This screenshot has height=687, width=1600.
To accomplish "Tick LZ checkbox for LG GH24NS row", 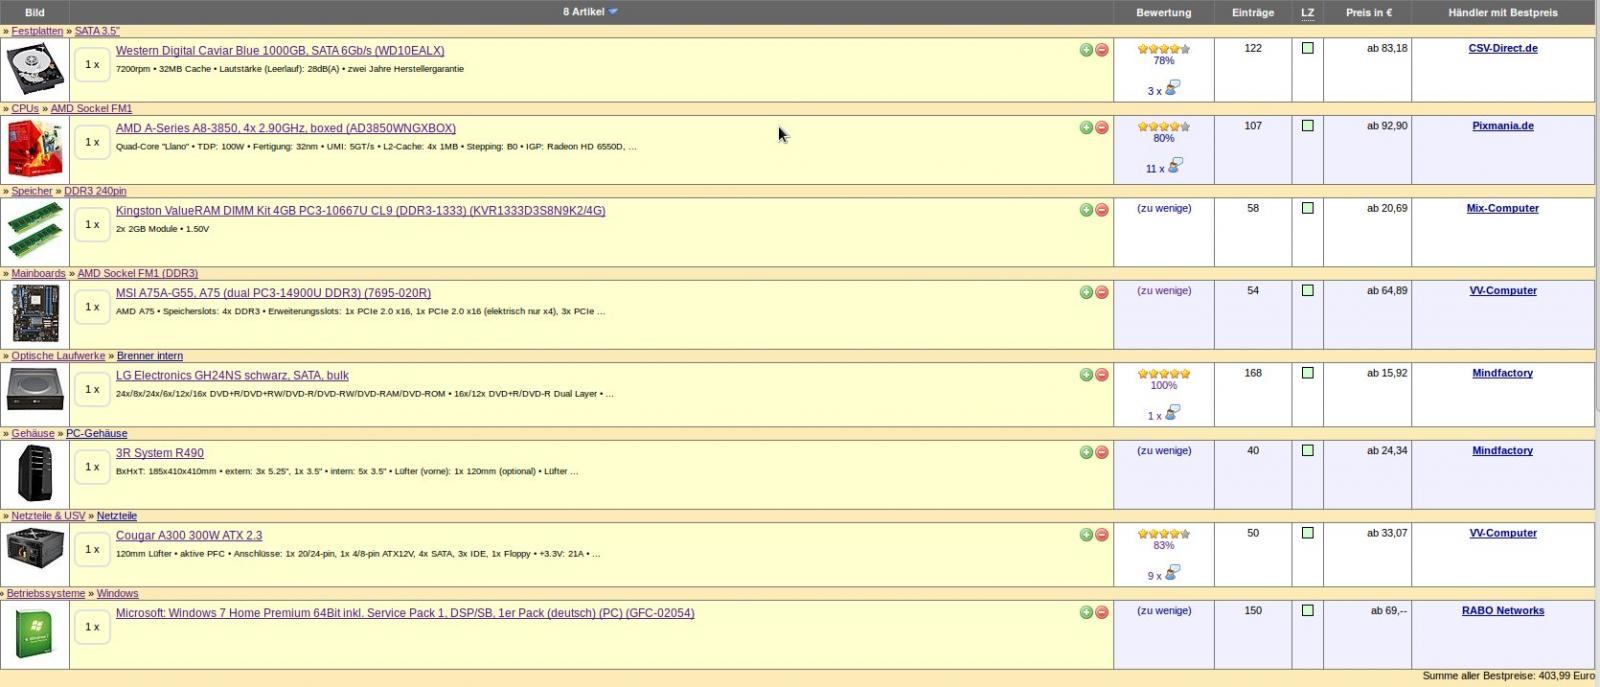I will (1307, 373).
